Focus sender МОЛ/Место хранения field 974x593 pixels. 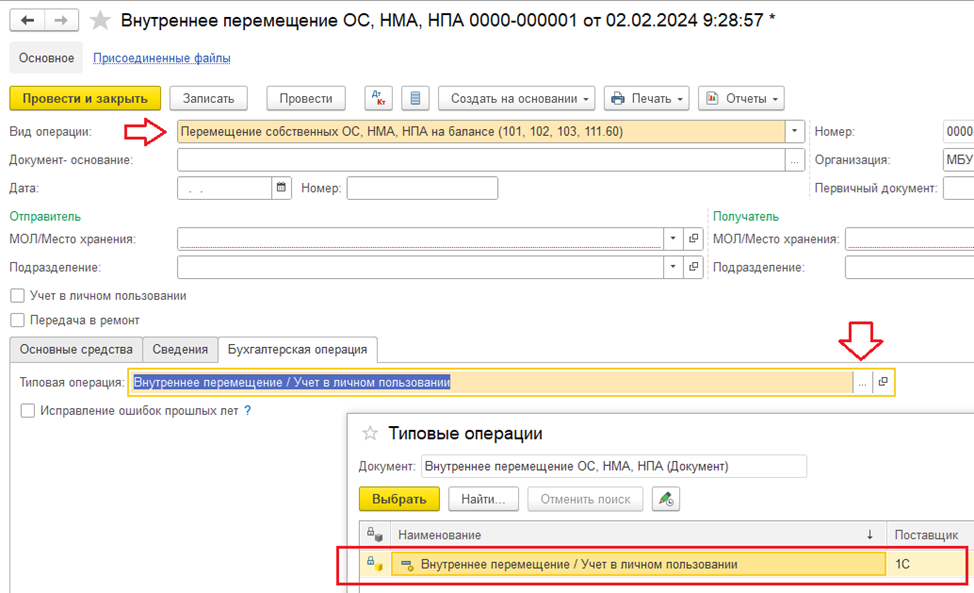tap(420, 238)
